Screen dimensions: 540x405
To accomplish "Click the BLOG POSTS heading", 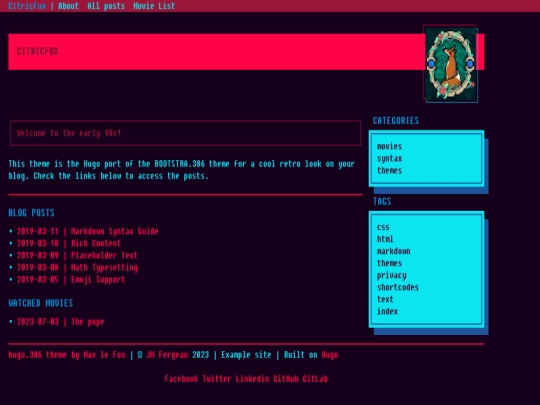I will pos(31,213).
